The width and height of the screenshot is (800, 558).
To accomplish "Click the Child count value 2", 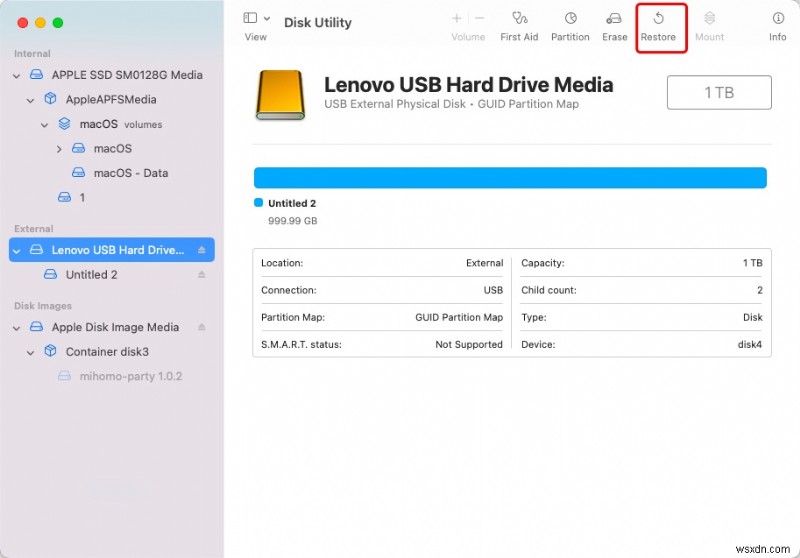I will [x=760, y=290].
